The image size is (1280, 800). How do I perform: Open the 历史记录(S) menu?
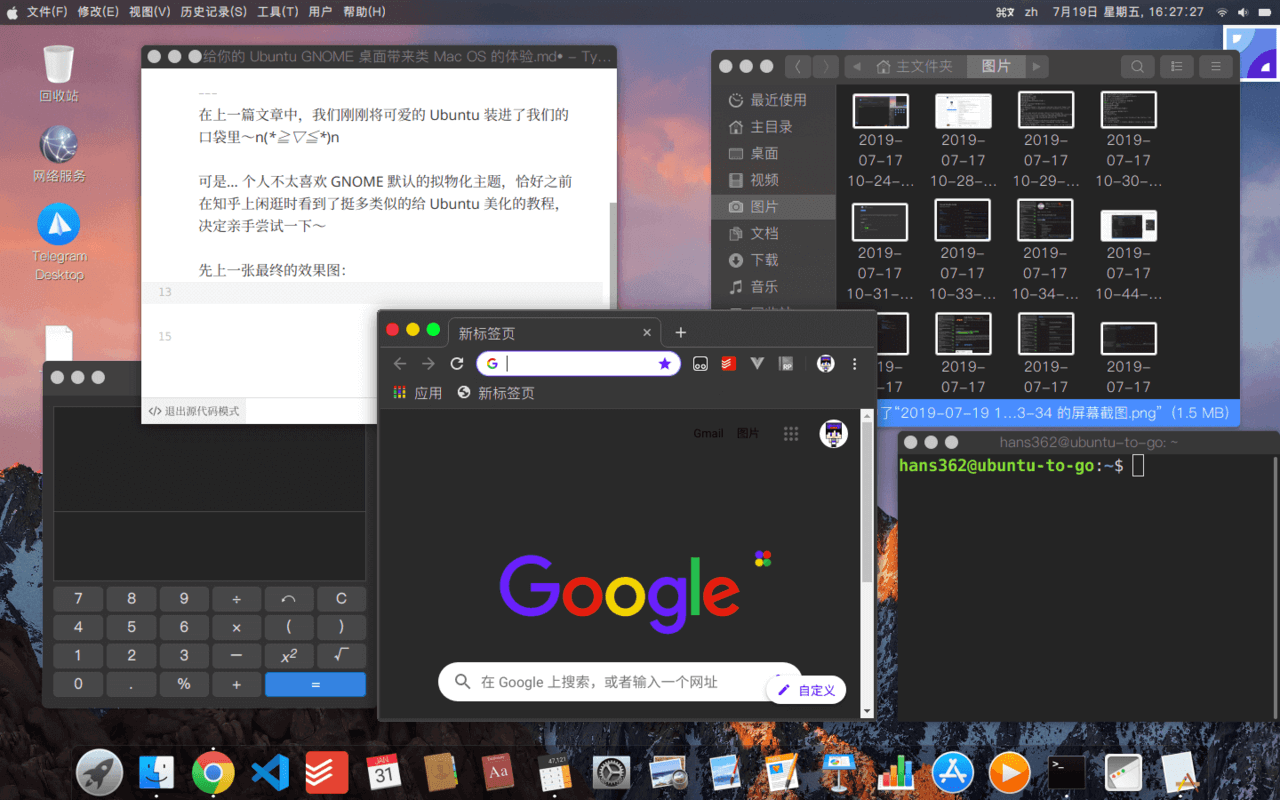pos(214,12)
